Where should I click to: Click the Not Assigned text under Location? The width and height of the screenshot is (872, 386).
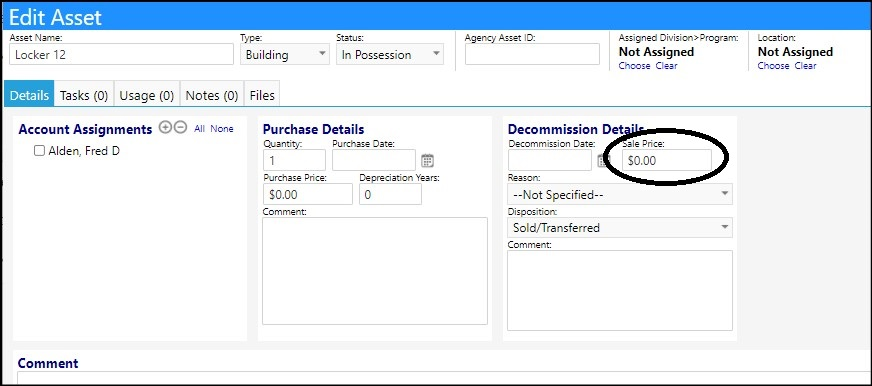click(x=795, y=52)
